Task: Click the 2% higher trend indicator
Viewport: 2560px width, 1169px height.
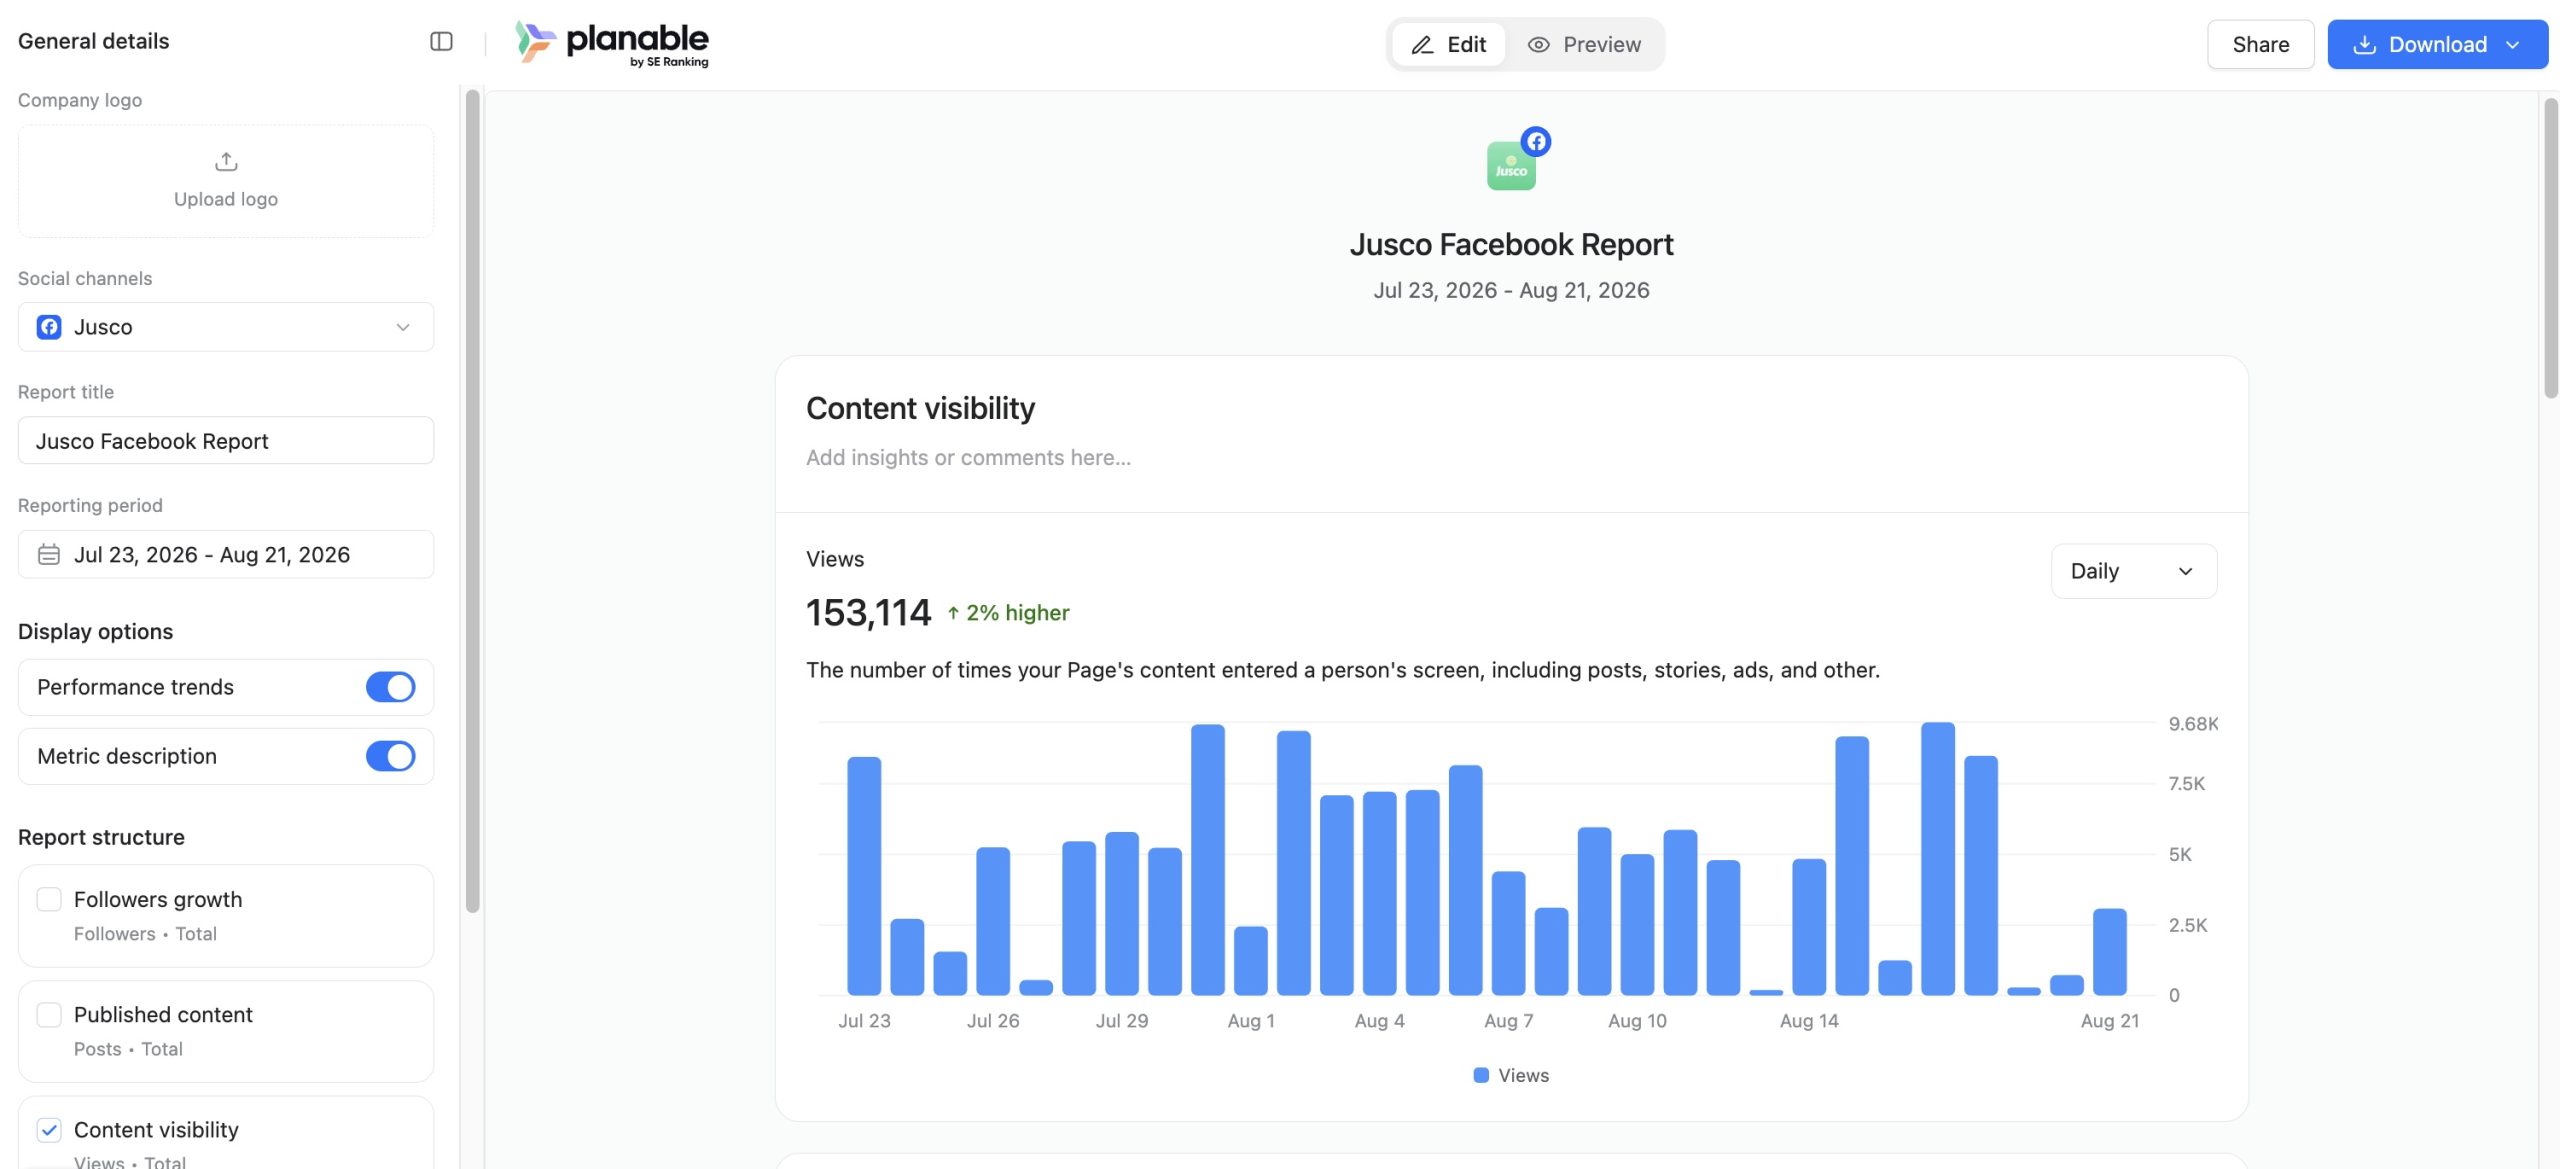Action: pyautogui.click(x=1008, y=613)
